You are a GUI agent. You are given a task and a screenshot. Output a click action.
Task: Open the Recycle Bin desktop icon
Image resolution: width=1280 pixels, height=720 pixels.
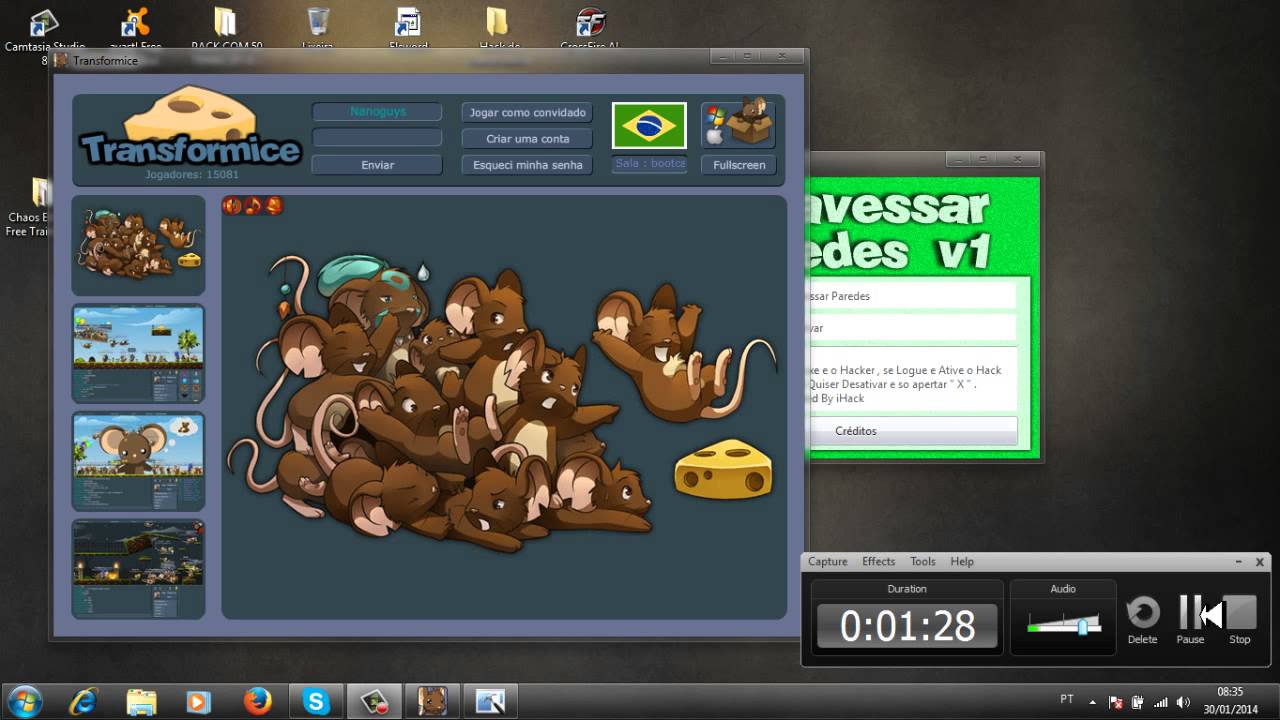point(318,30)
